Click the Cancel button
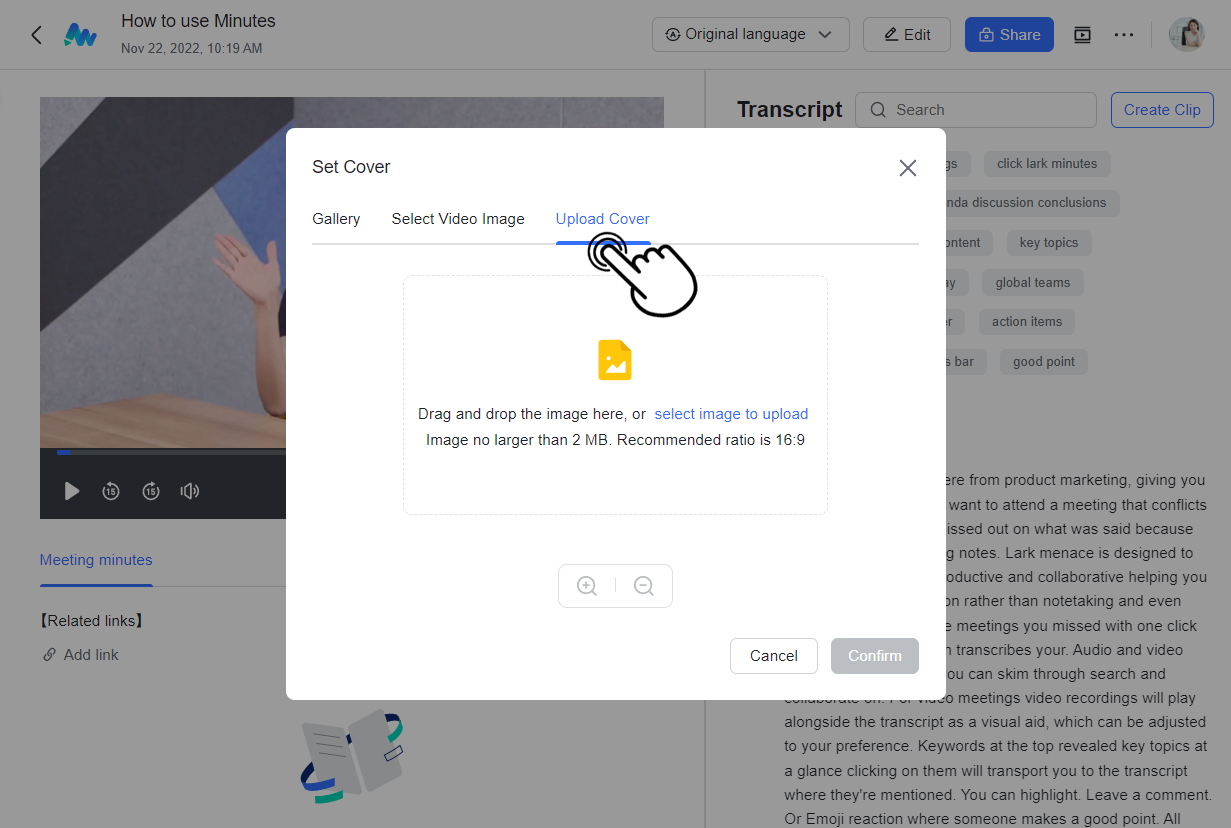This screenshot has width=1231, height=828. point(773,656)
